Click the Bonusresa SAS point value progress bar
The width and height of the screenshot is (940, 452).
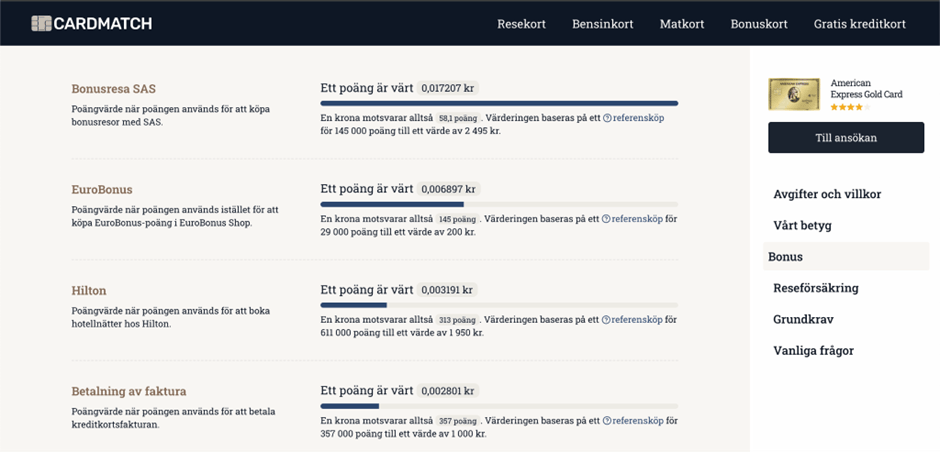tap(498, 103)
